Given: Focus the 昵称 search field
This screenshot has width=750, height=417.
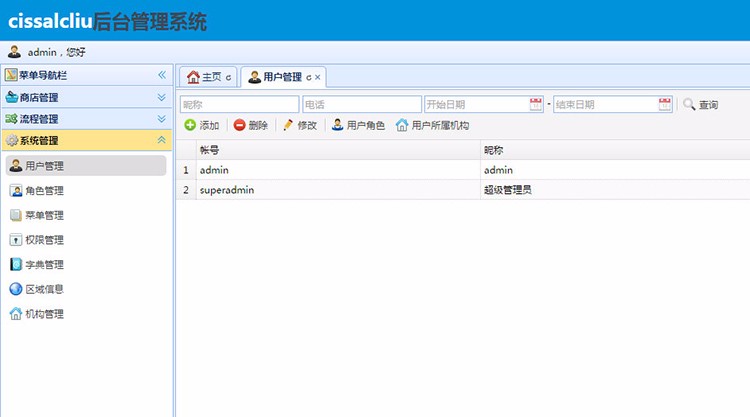Looking at the screenshot, I should 239,104.
